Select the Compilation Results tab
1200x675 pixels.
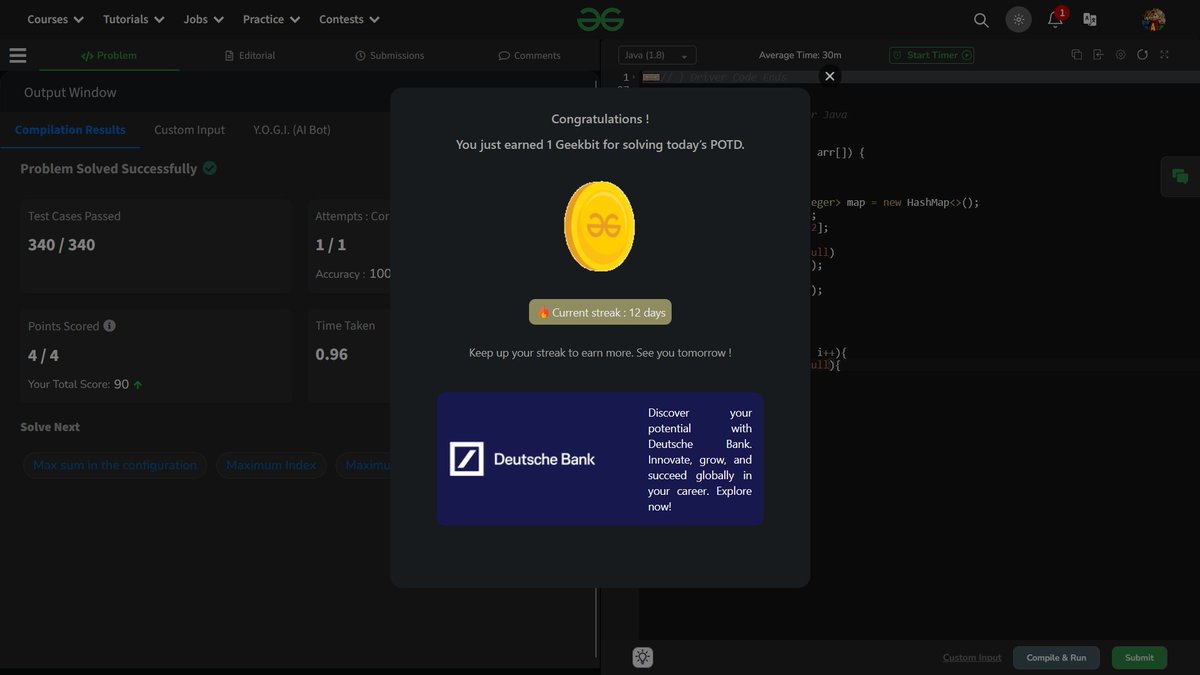pos(70,130)
